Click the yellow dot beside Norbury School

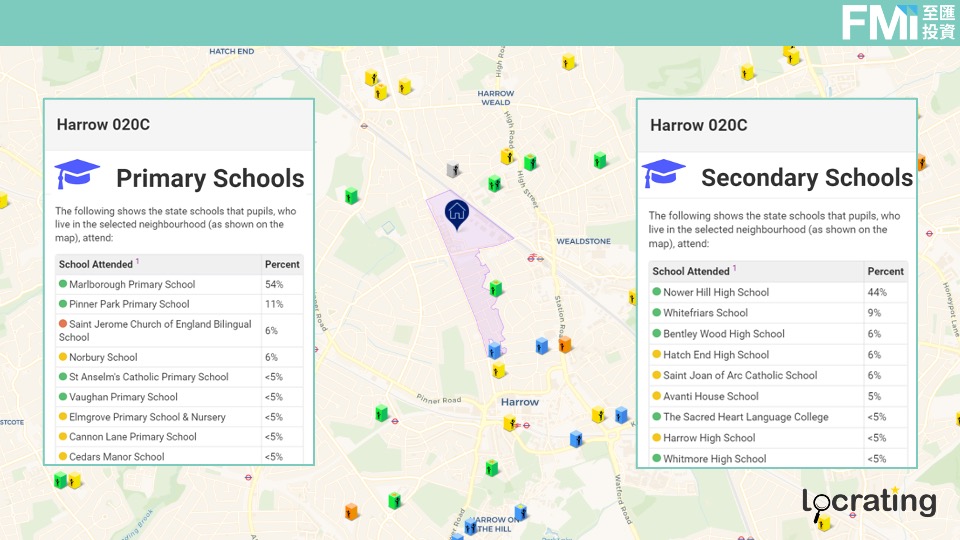[63, 357]
